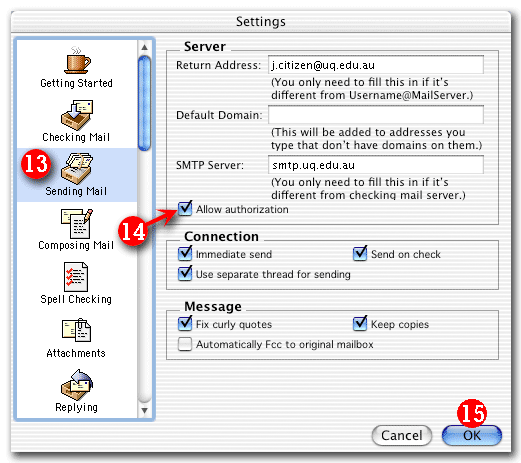Toggle Use separate thread for sending
521x463 pixels.
(x=185, y=274)
